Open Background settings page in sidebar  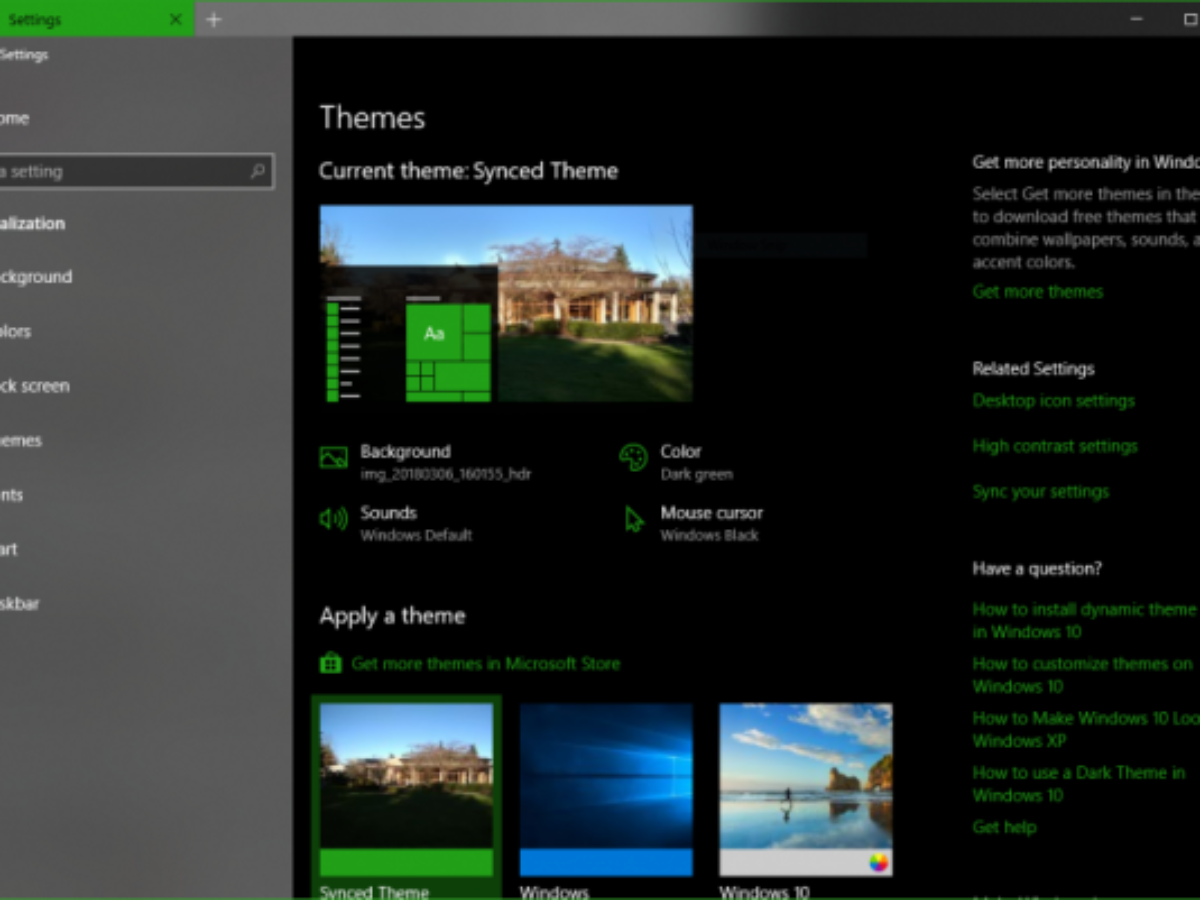(36, 277)
